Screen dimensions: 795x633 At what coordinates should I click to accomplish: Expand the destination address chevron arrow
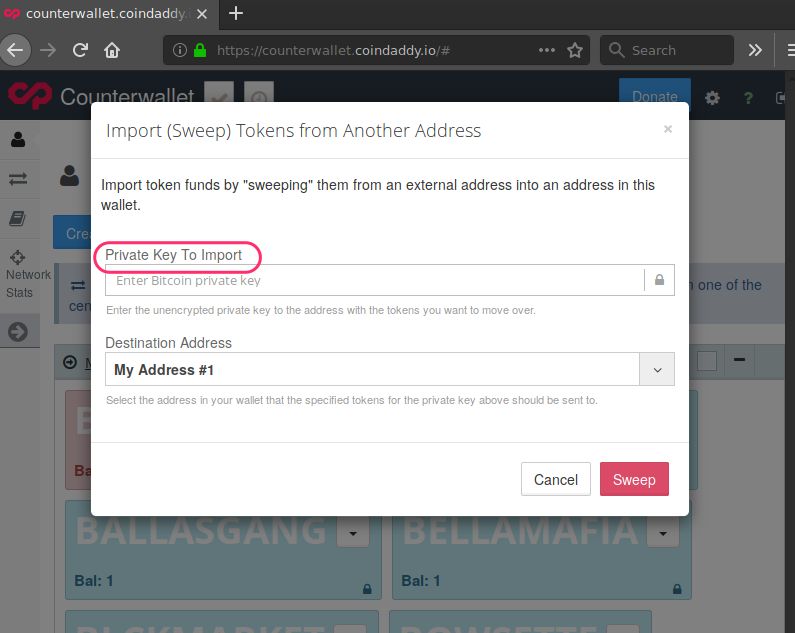tap(657, 370)
